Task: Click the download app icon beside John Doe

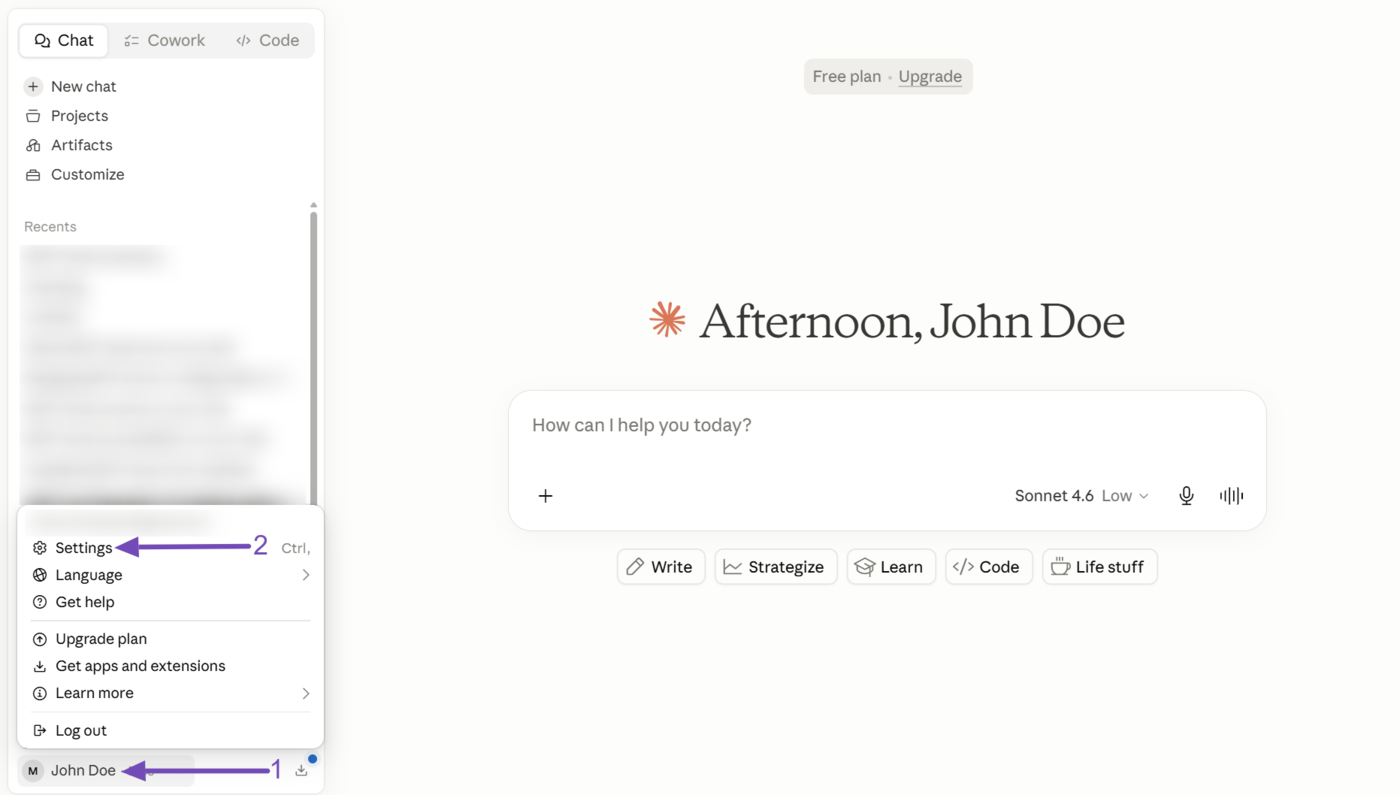Action: tap(301, 770)
